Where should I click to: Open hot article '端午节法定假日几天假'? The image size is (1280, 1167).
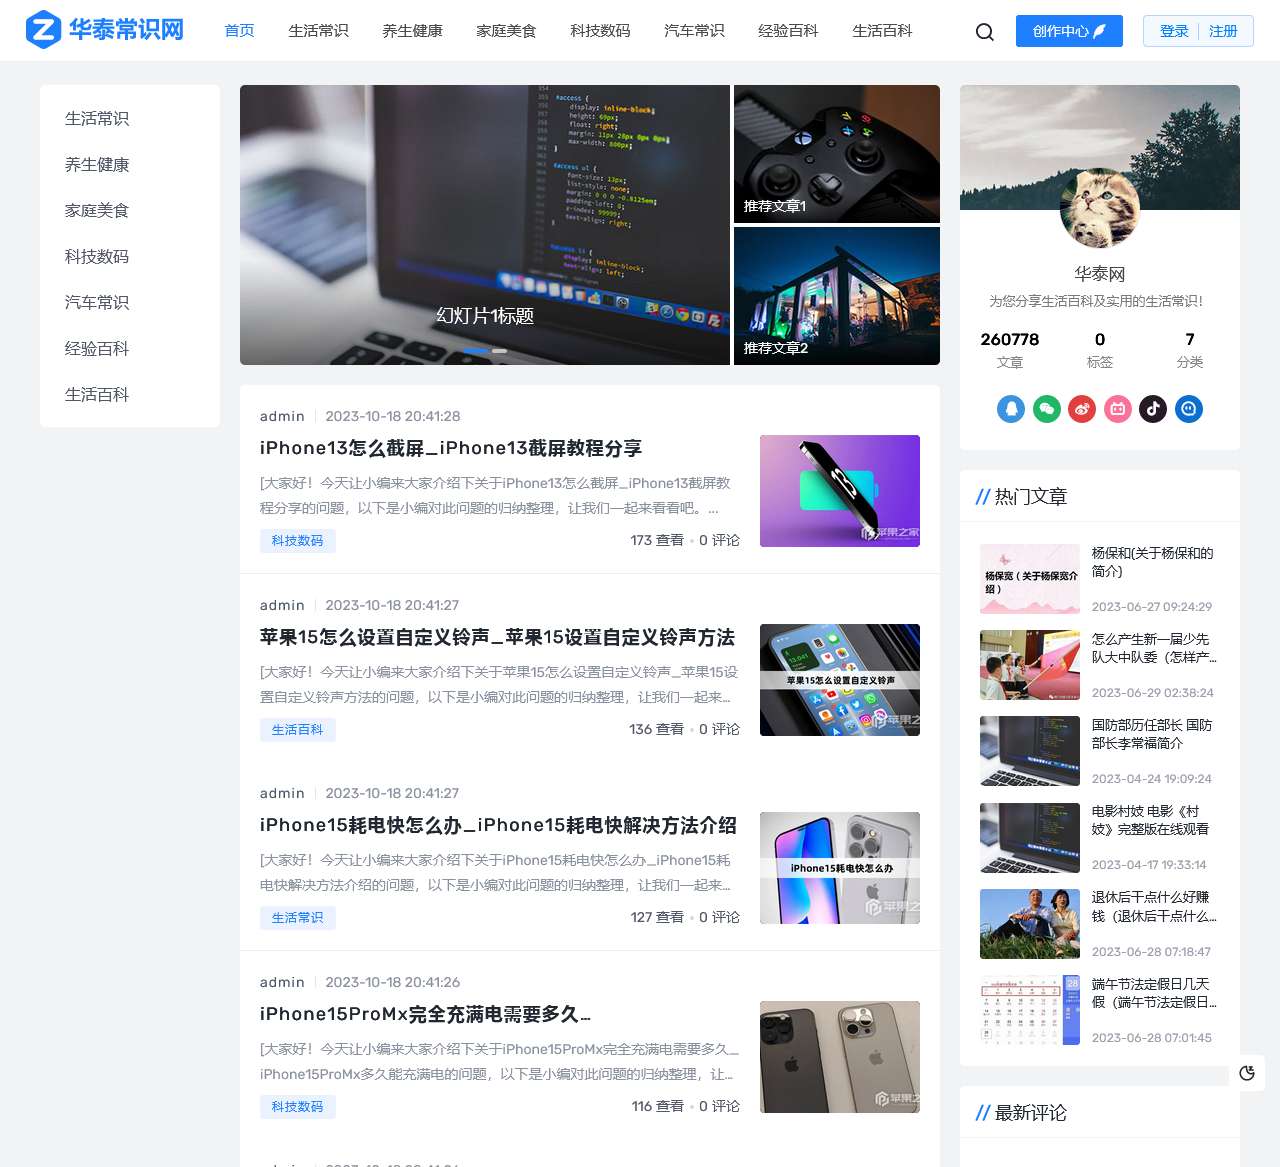(1154, 993)
